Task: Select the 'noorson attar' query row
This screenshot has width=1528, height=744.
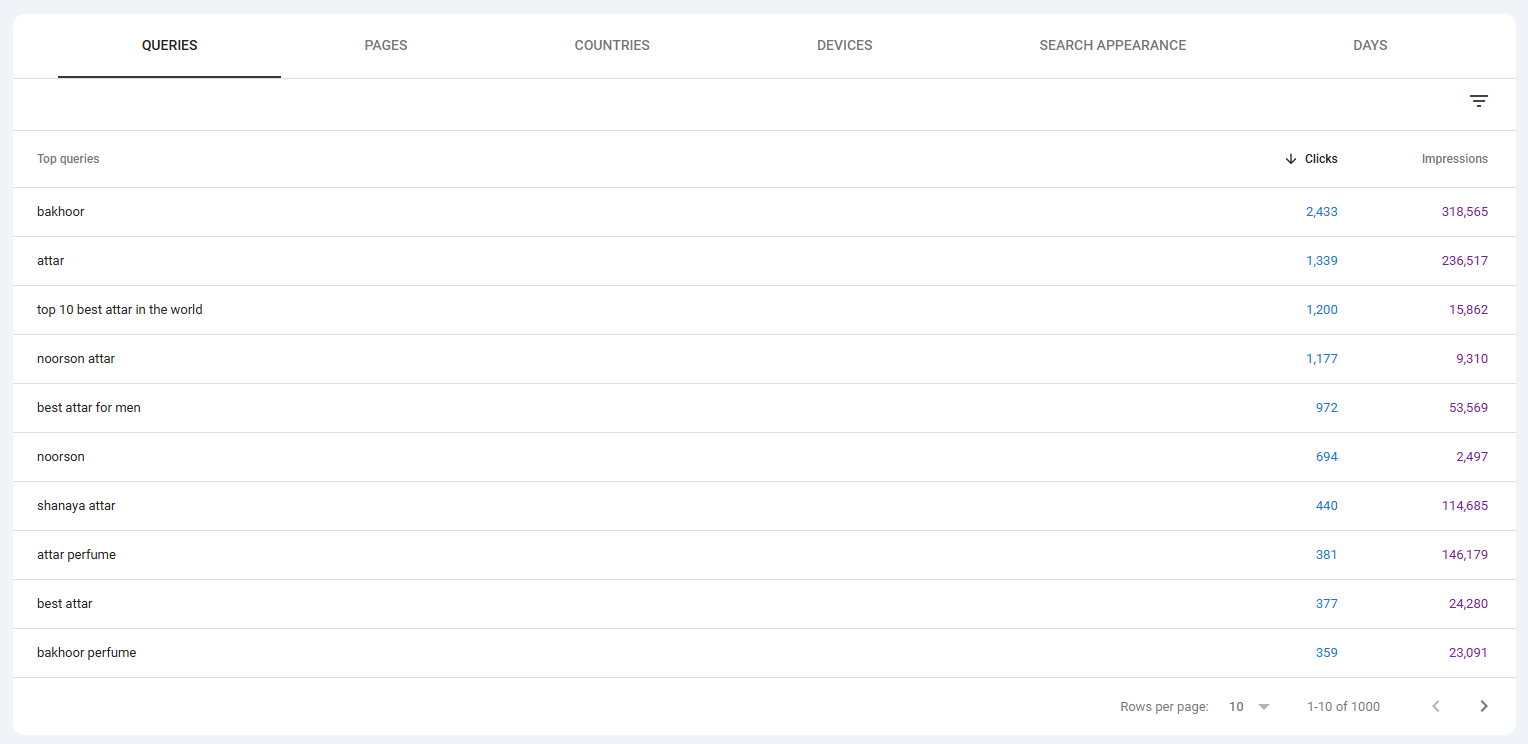Action: pyautogui.click(x=76, y=359)
